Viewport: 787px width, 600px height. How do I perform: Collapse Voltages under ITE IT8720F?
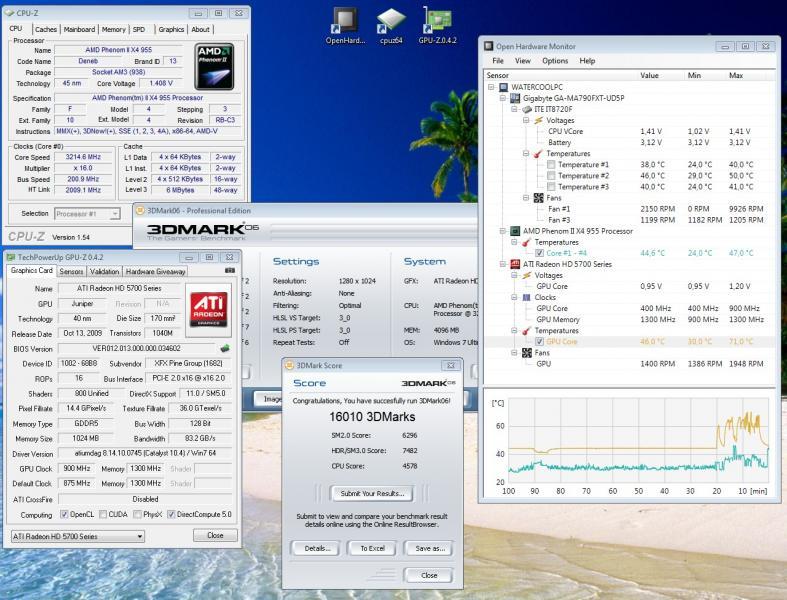pos(526,121)
